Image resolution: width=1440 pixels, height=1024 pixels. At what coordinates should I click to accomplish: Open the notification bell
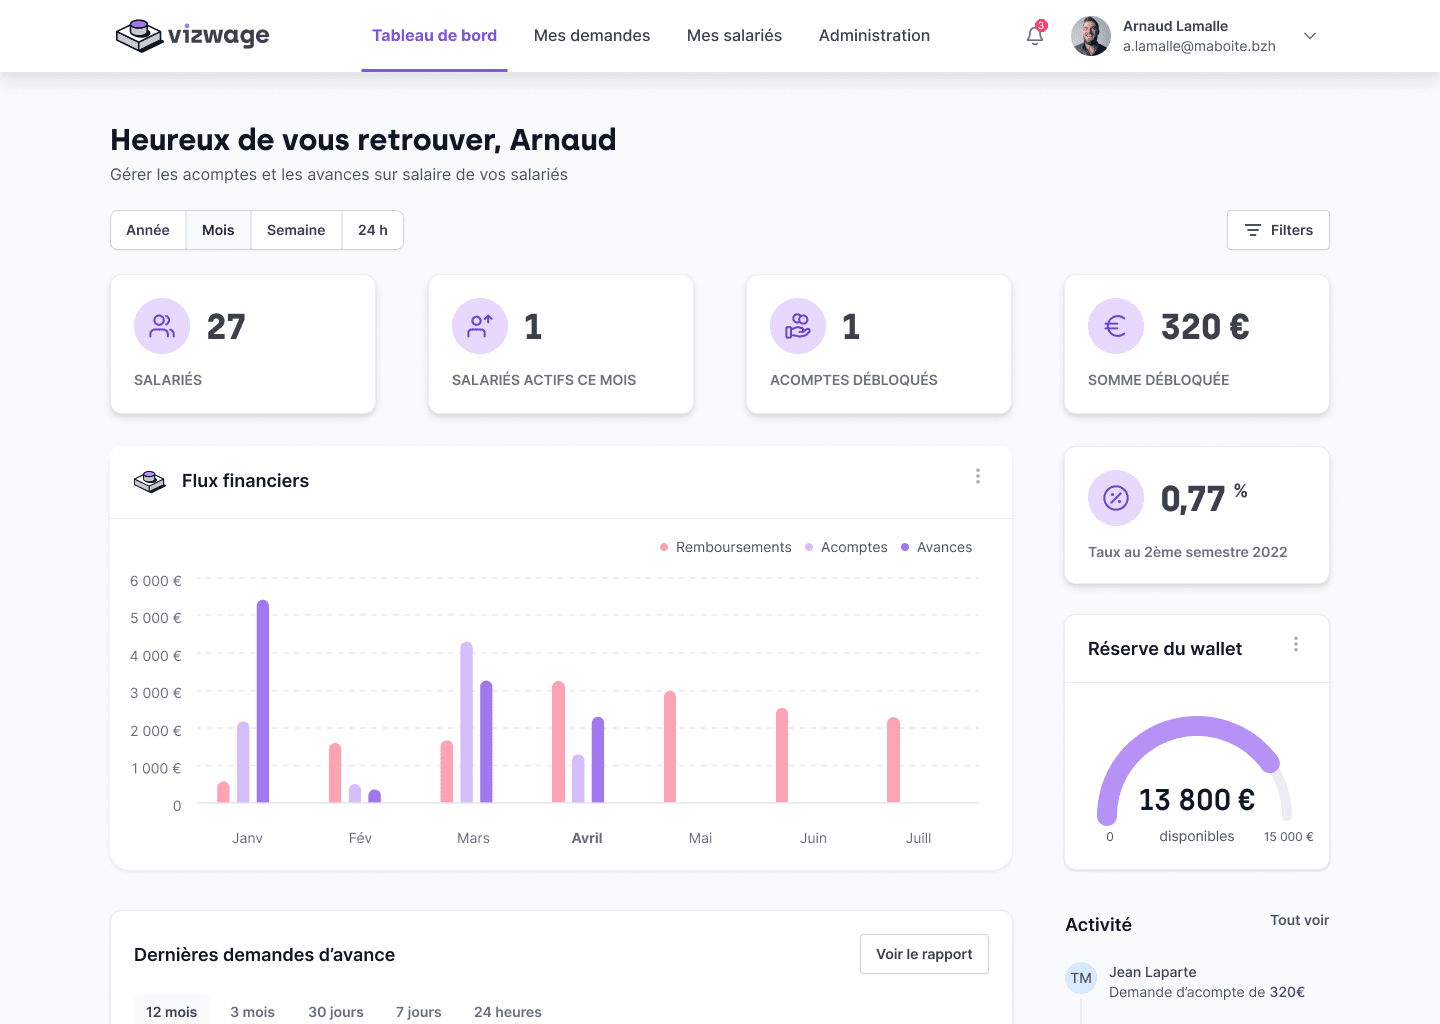[x=1034, y=35]
